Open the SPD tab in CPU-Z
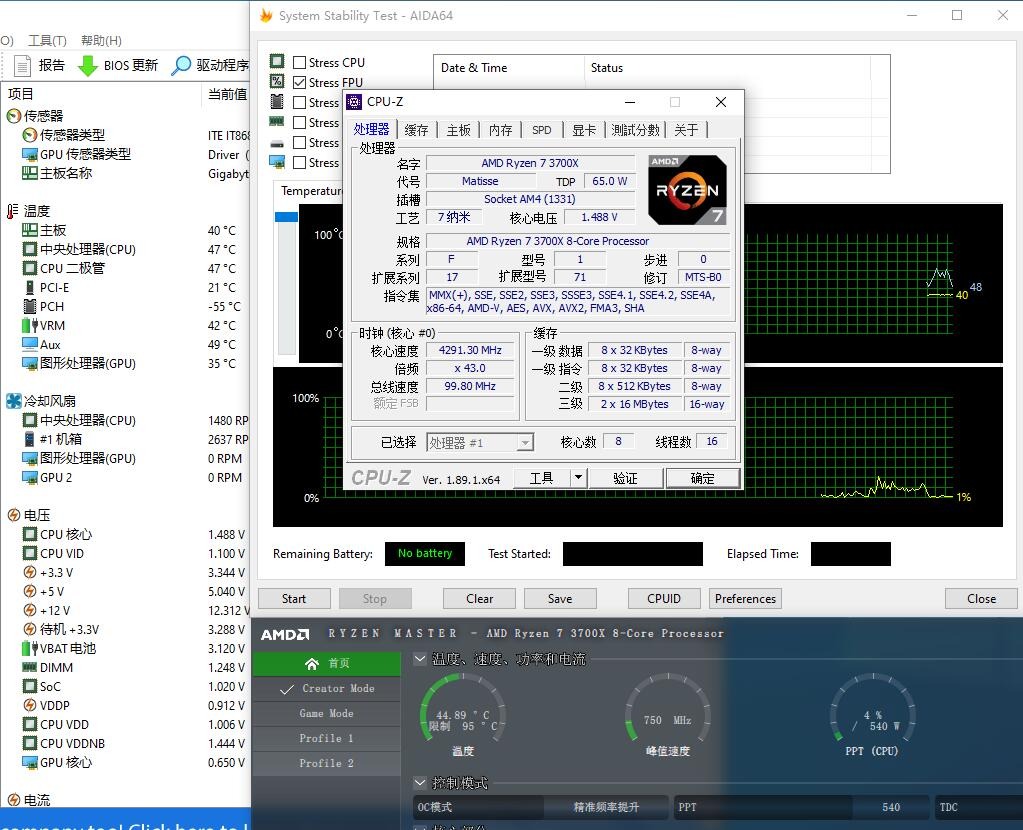This screenshot has width=1023, height=830. click(x=542, y=130)
